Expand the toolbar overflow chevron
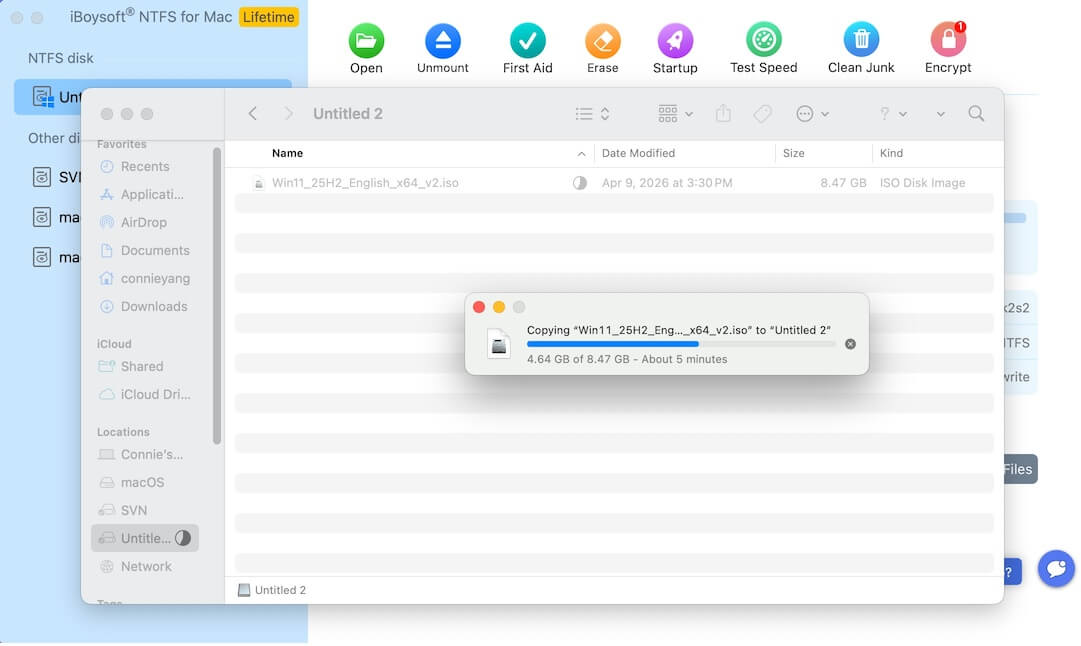Screen dimensions: 1081x646 [x=940, y=114]
